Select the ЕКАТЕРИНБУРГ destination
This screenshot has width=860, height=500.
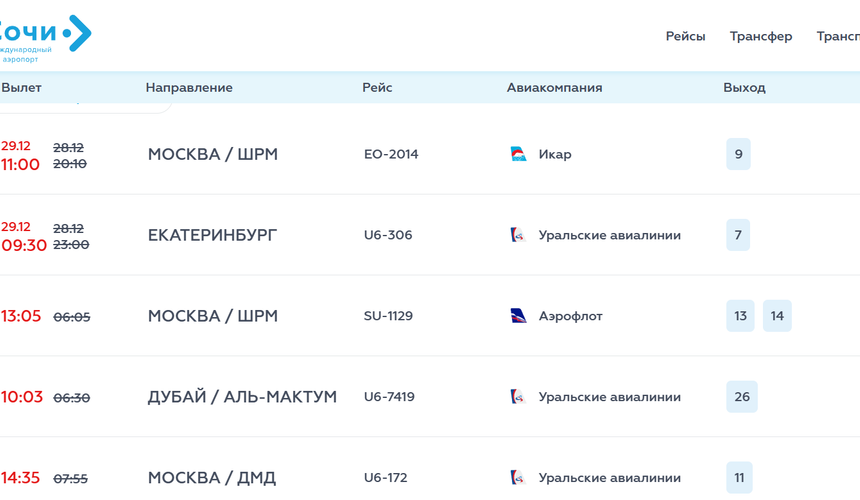pyautogui.click(x=213, y=235)
